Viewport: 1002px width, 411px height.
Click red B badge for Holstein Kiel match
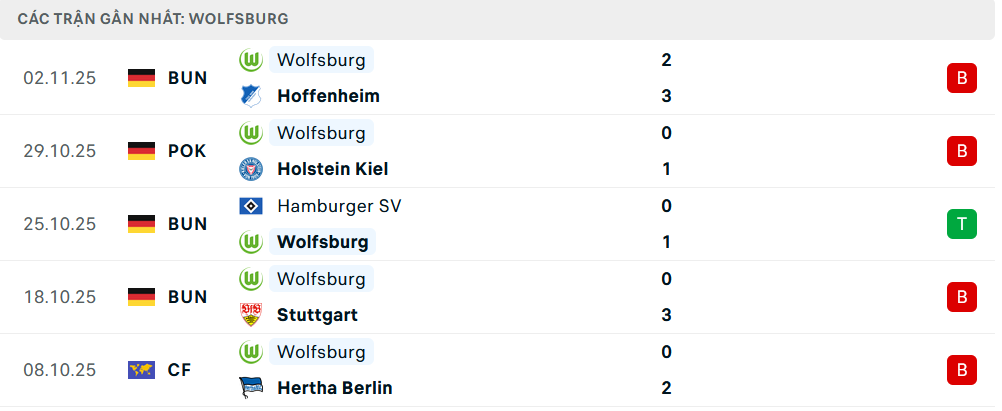tap(961, 151)
